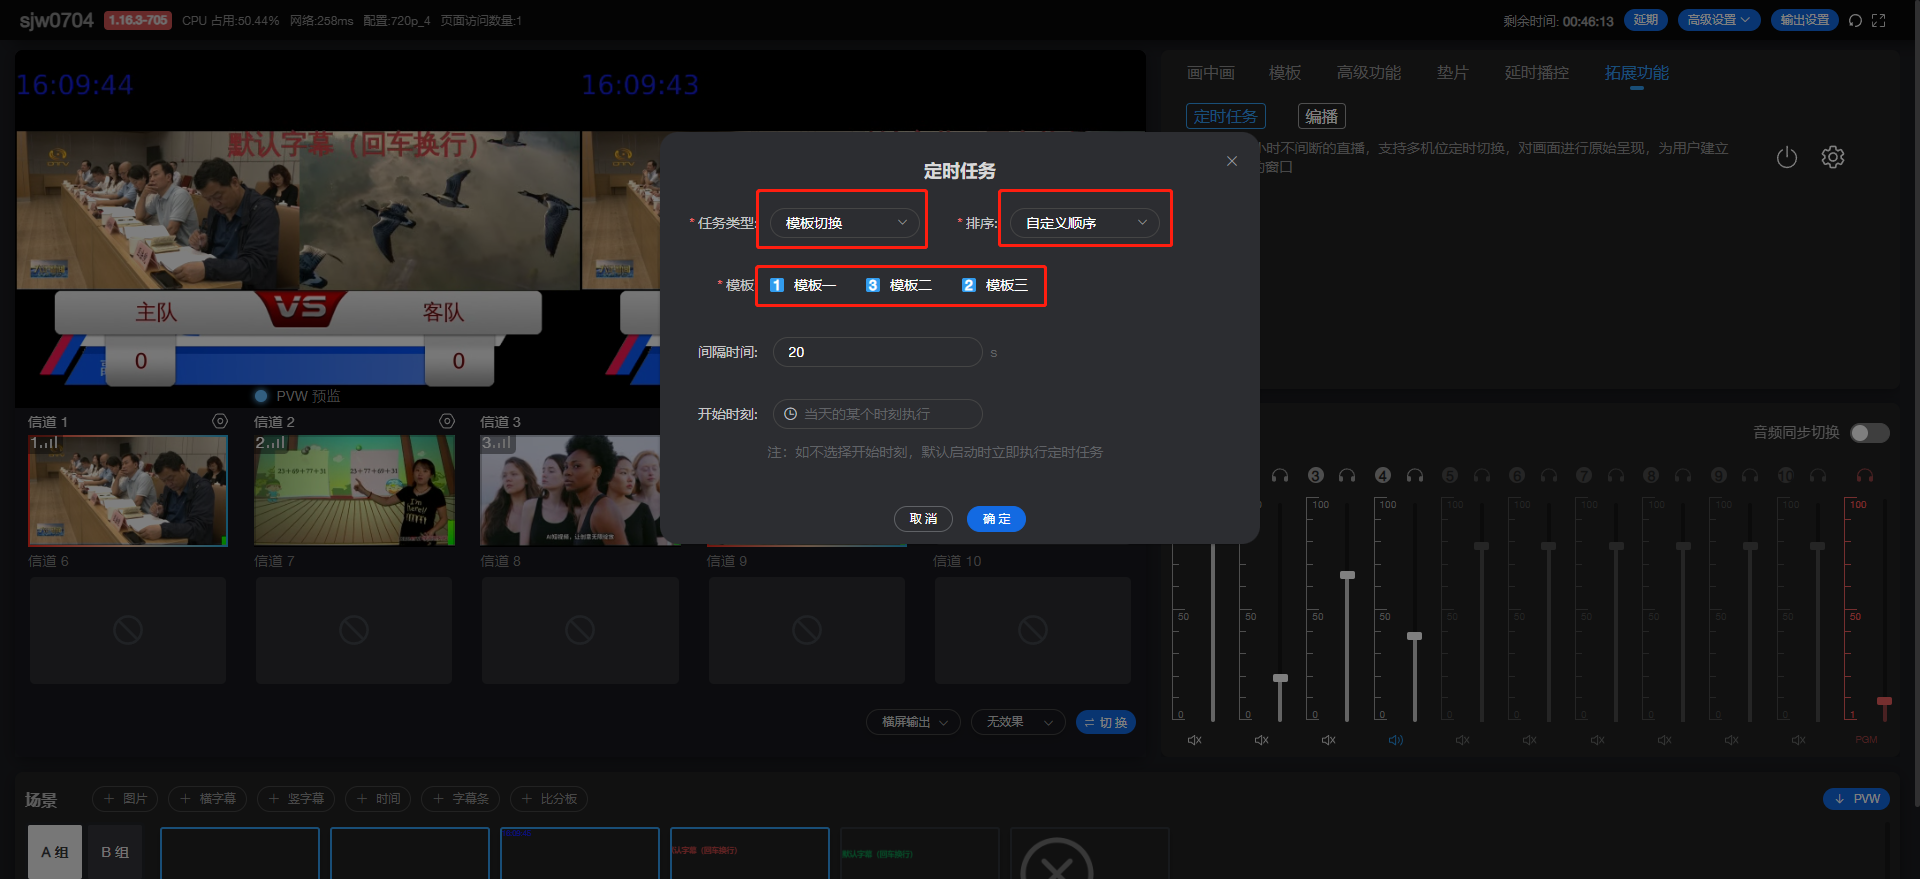Monitor channel 4 with its headphone icon
The width and height of the screenshot is (1920, 879).
(x=1414, y=476)
